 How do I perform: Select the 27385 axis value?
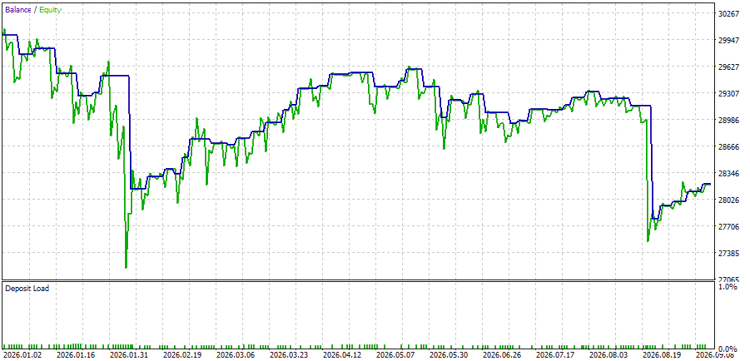point(729,253)
